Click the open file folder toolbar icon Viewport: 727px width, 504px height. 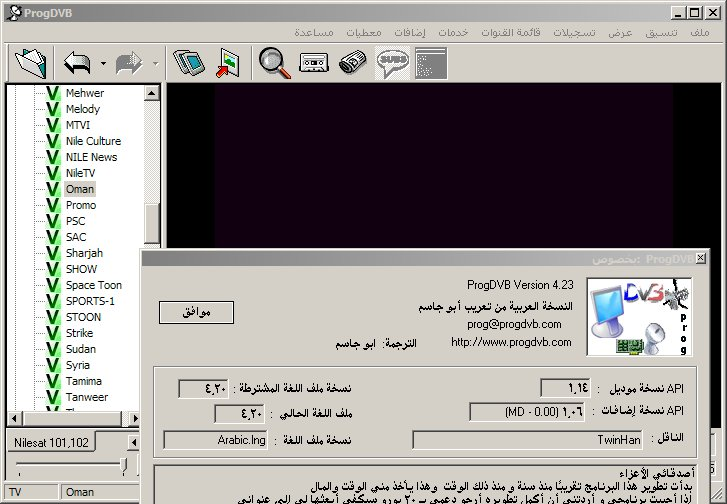pyautogui.click(x=32, y=63)
